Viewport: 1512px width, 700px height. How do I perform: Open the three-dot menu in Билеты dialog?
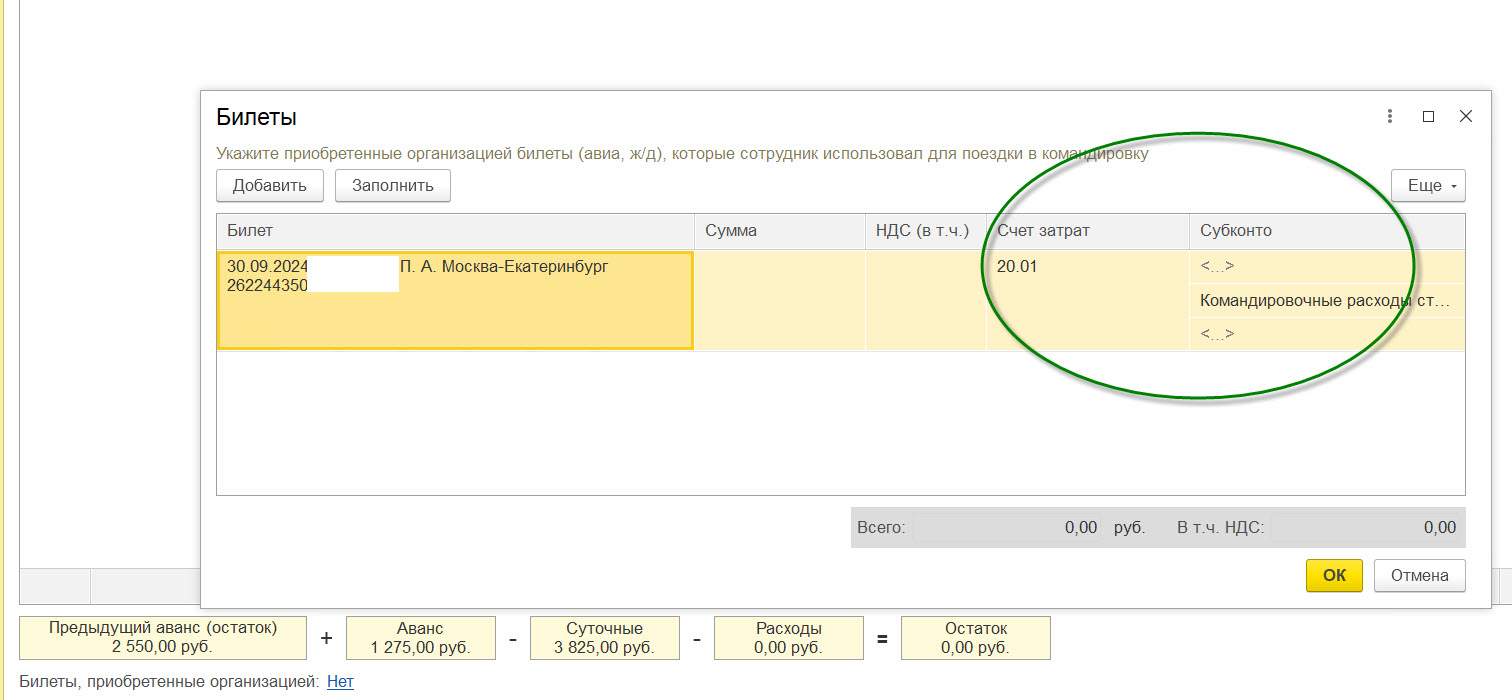click(1390, 117)
